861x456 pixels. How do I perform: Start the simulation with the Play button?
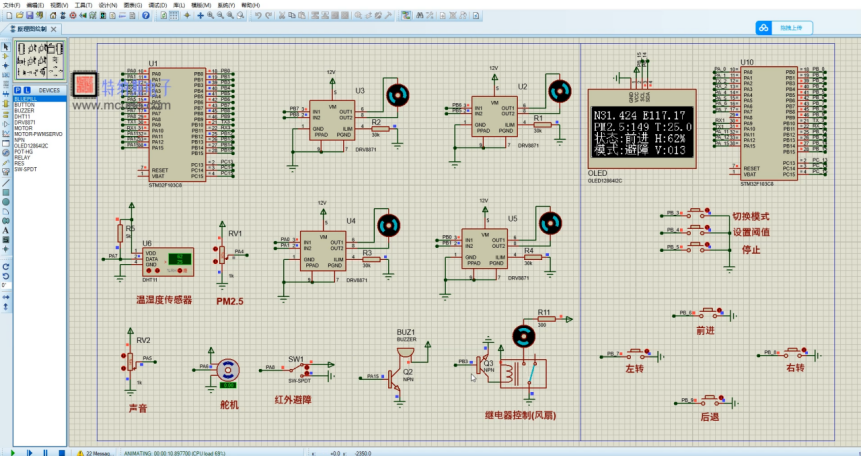(x=13, y=453)
